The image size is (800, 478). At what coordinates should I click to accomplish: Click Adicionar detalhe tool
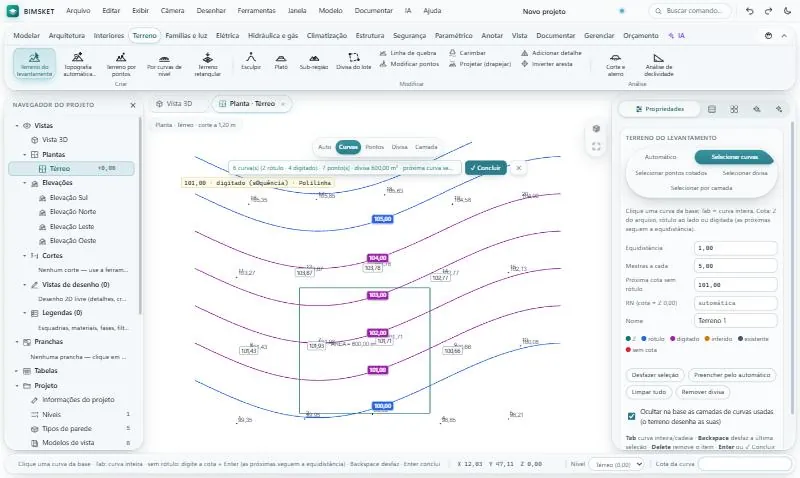click(x=551, y=53)
